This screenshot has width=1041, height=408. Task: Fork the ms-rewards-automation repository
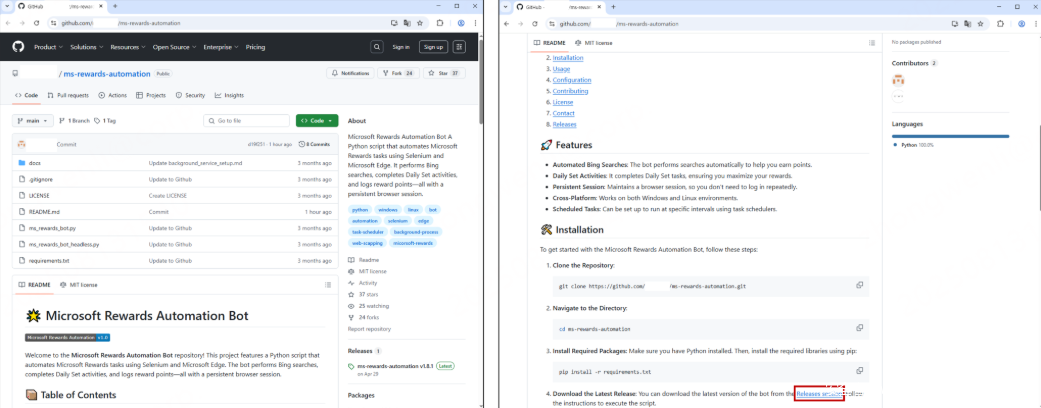[402, 73]
